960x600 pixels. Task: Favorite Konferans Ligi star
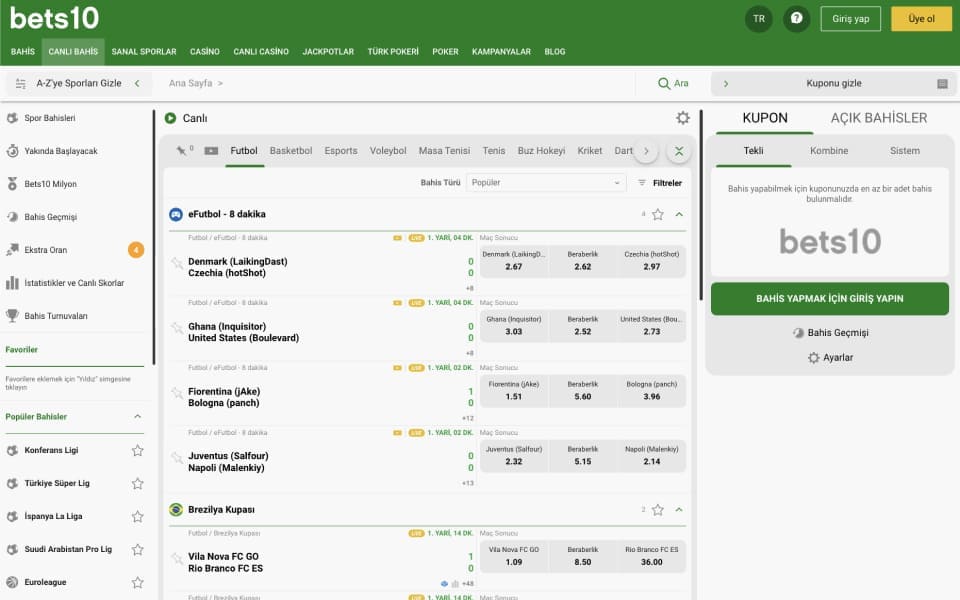click(138, 450)
